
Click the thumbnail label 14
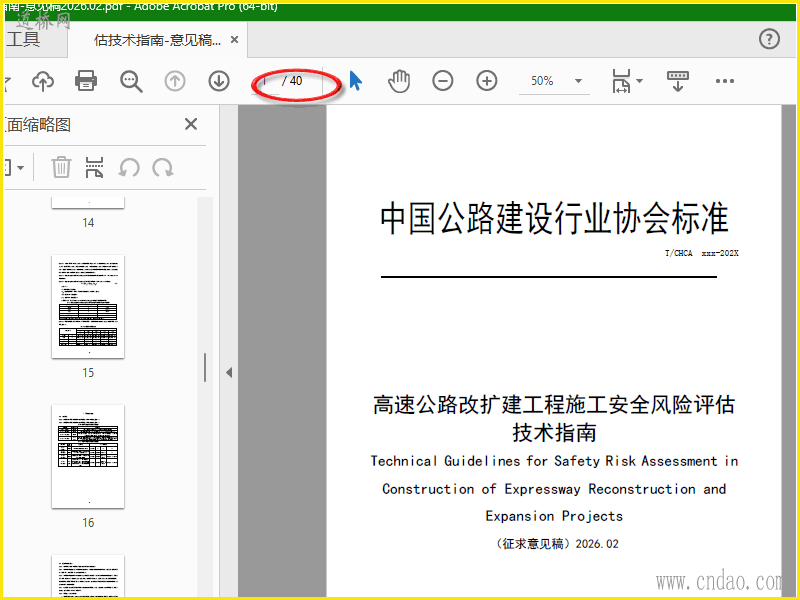click(88, 223)
